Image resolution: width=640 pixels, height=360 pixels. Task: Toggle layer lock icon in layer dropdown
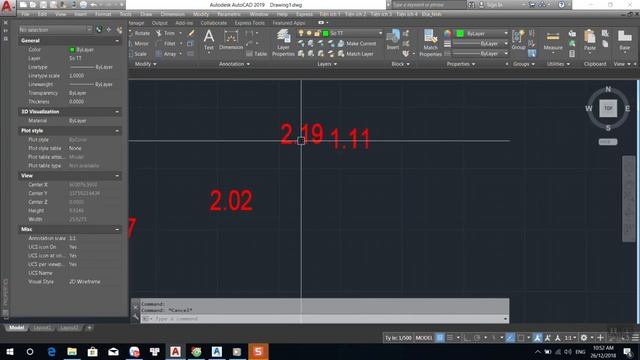click(317, 33)
